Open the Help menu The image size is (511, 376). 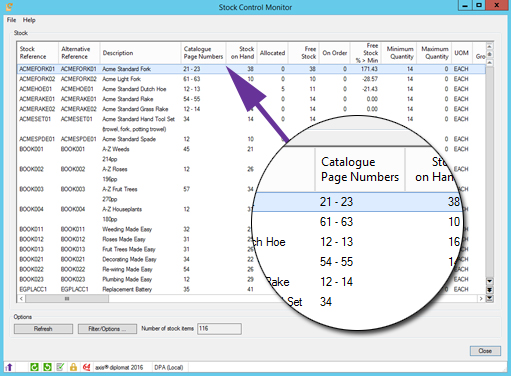point(29,20)
